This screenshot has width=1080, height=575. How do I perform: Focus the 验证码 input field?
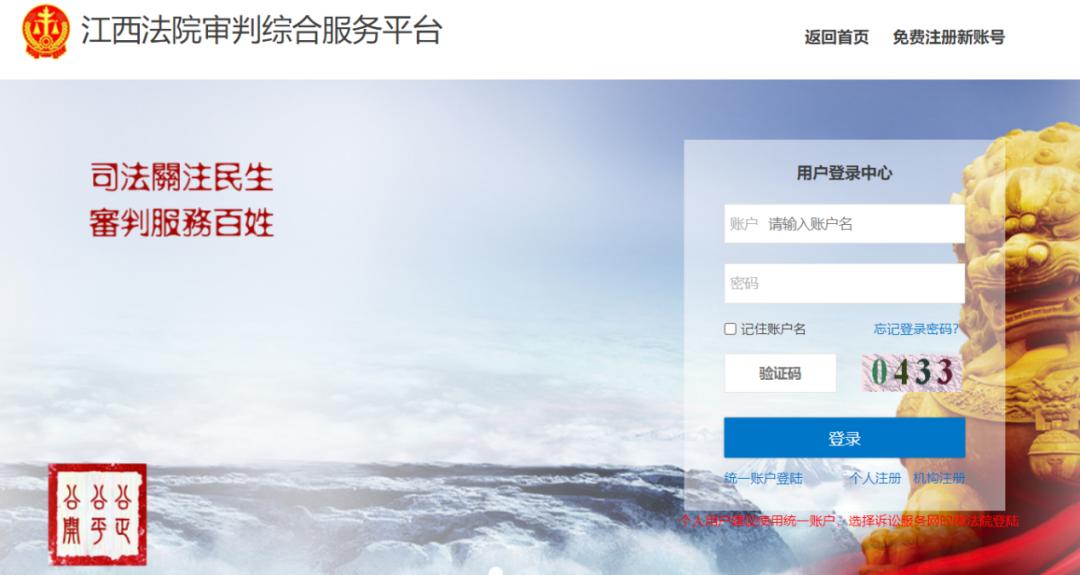pyautogui.click(x=780, y=373)
